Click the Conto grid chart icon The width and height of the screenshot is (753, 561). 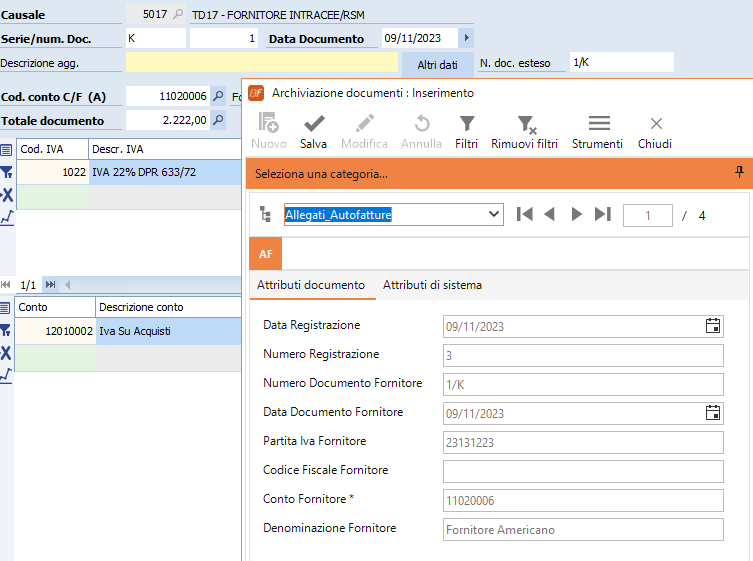(x=6, y=375)
